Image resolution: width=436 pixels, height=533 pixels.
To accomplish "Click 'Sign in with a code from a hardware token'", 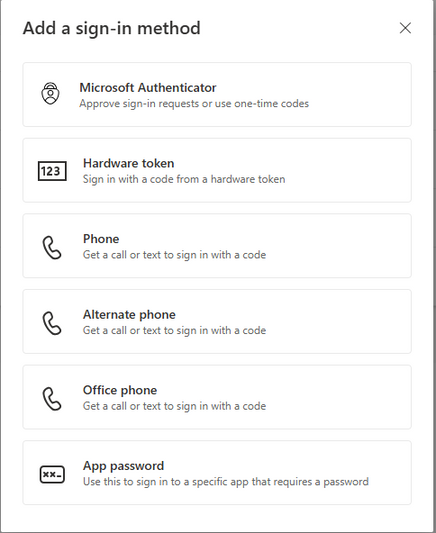I will (x=184, y=179).
